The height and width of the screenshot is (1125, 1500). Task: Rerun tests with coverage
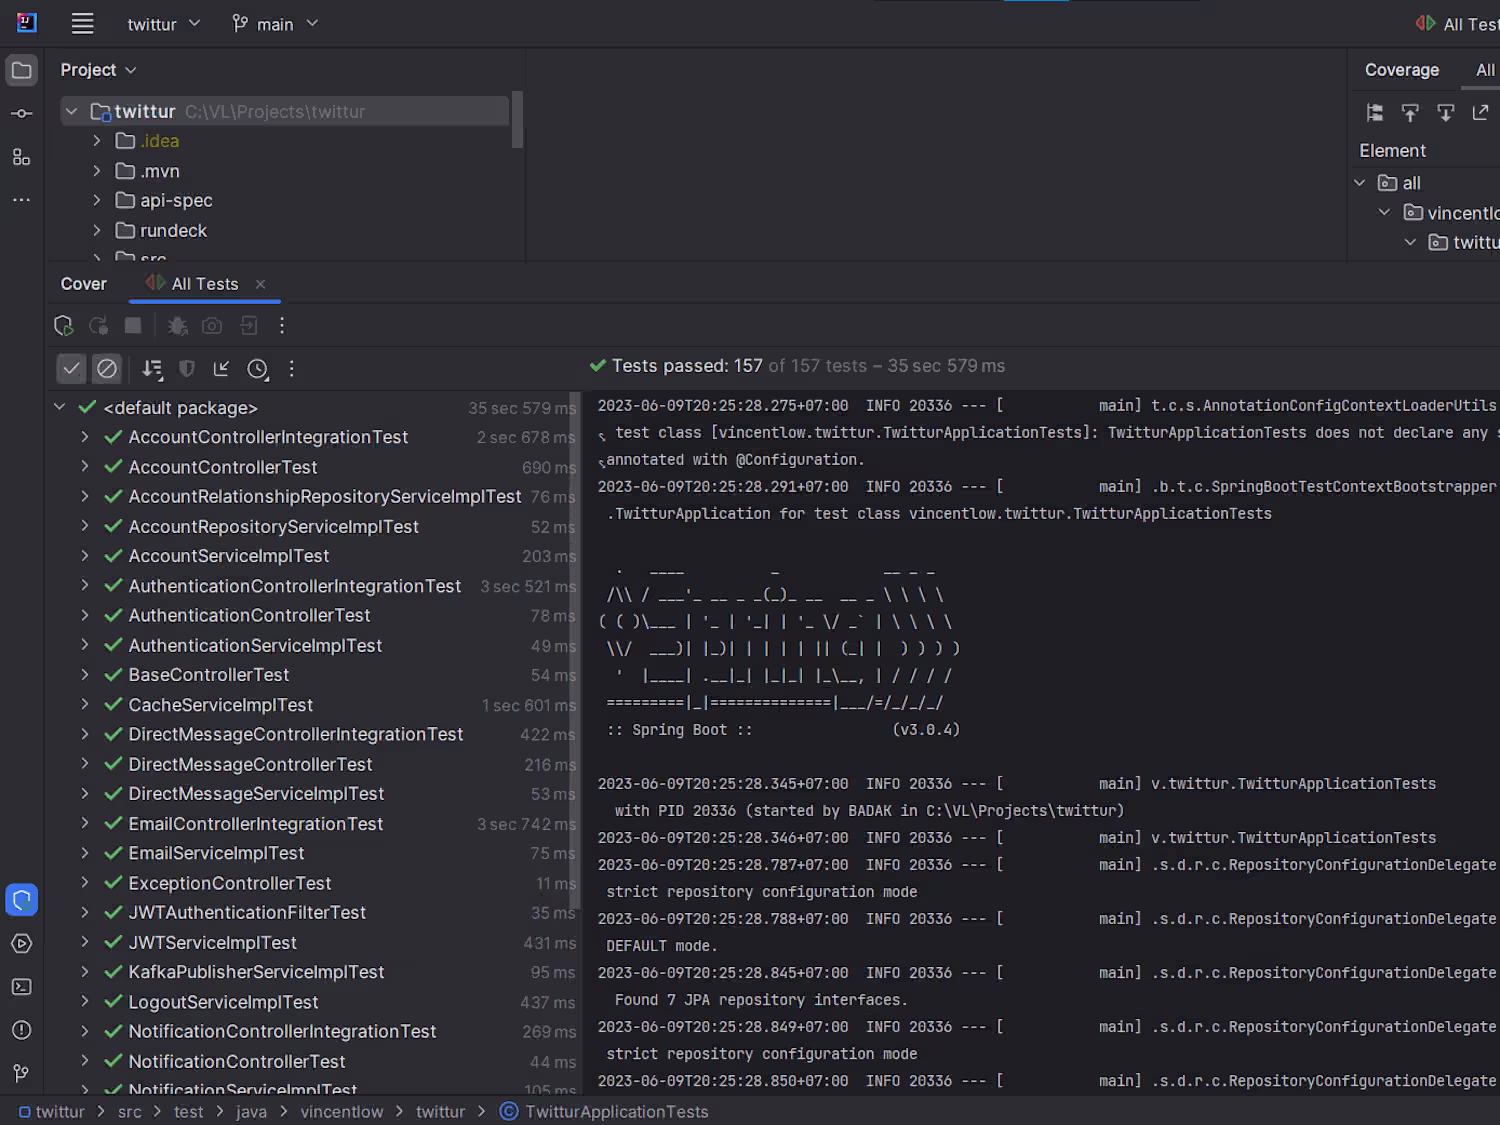tap(63, 326)
